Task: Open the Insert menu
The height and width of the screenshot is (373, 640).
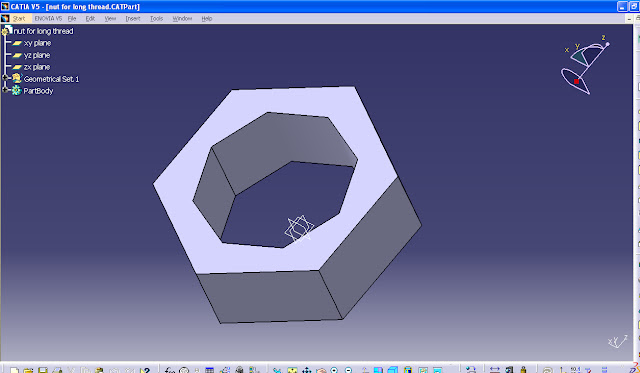Action: (x=133, y=18)
